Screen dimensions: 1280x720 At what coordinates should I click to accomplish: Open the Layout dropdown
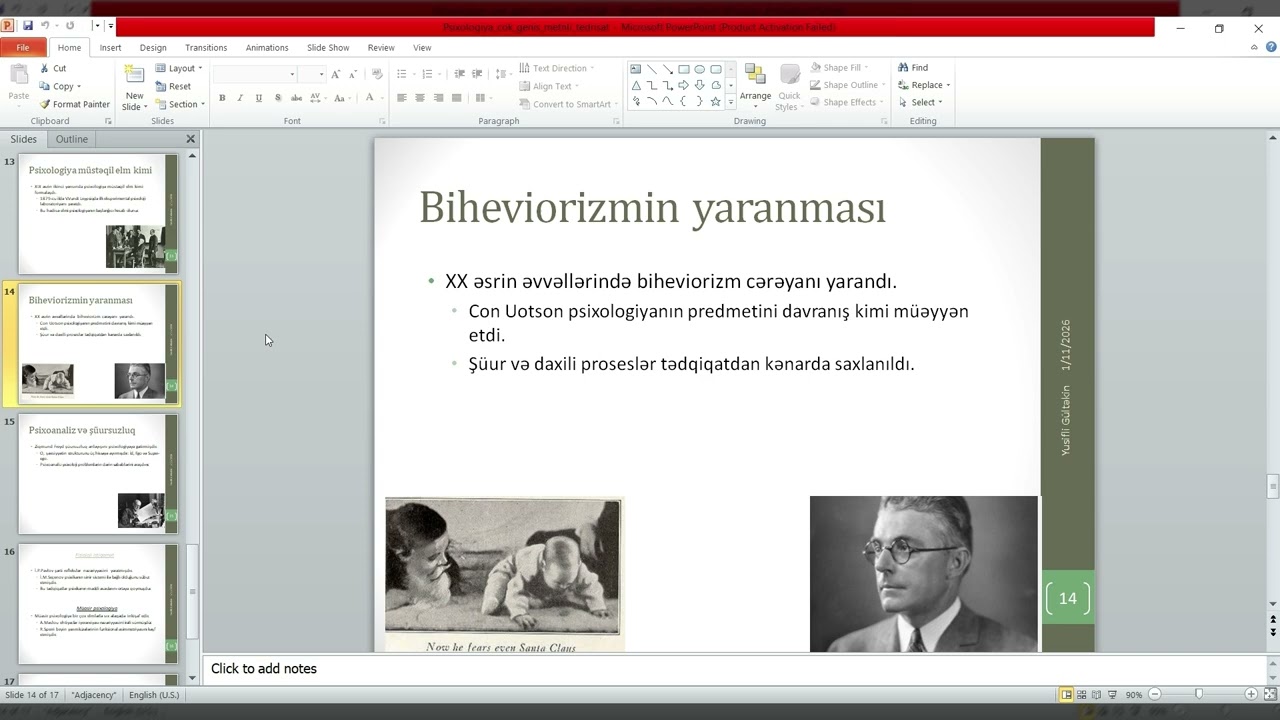pos(179,68)
